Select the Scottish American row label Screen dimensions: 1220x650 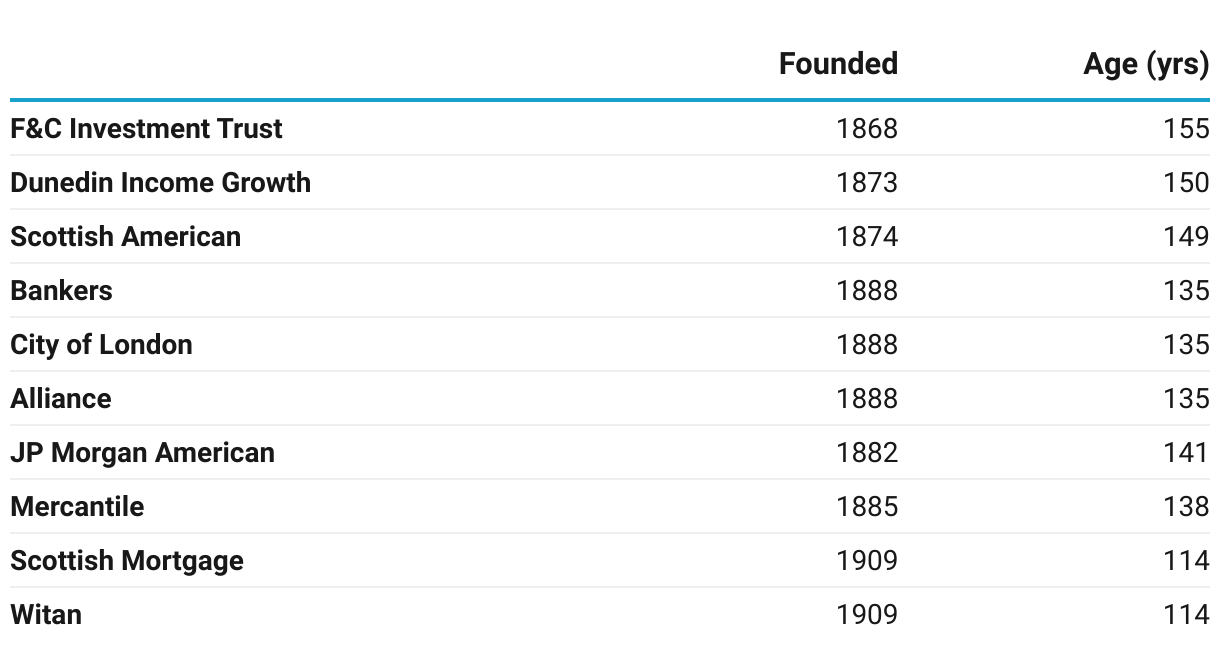[x=125, y=237]
